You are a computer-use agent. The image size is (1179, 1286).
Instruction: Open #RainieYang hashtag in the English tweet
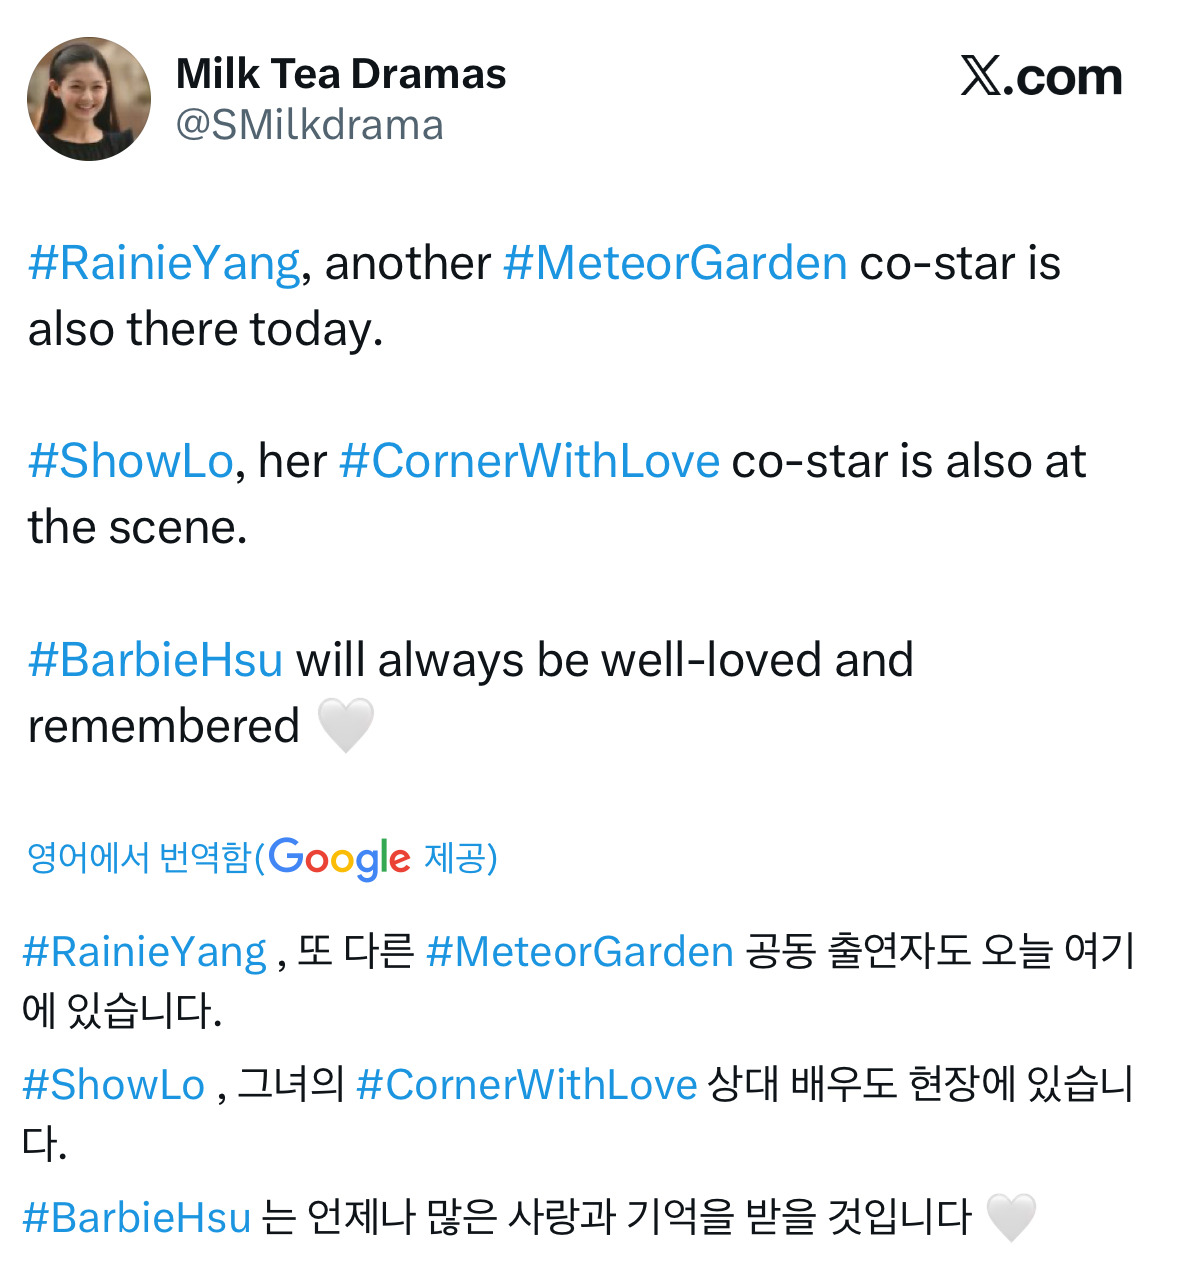(x=164, y=263)
